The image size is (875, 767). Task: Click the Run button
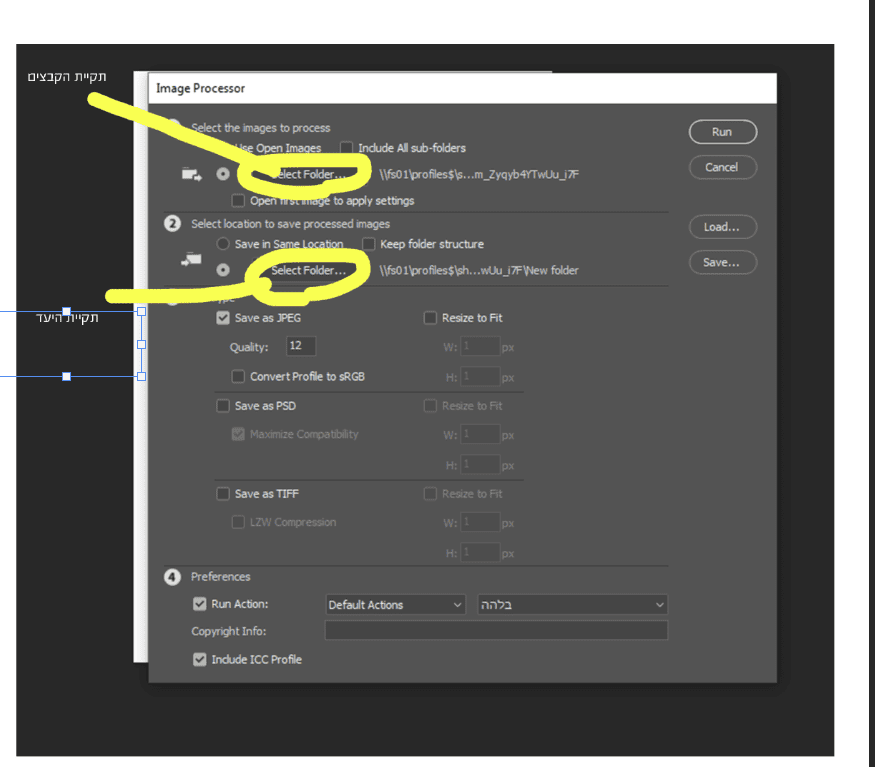coord(723,132)
